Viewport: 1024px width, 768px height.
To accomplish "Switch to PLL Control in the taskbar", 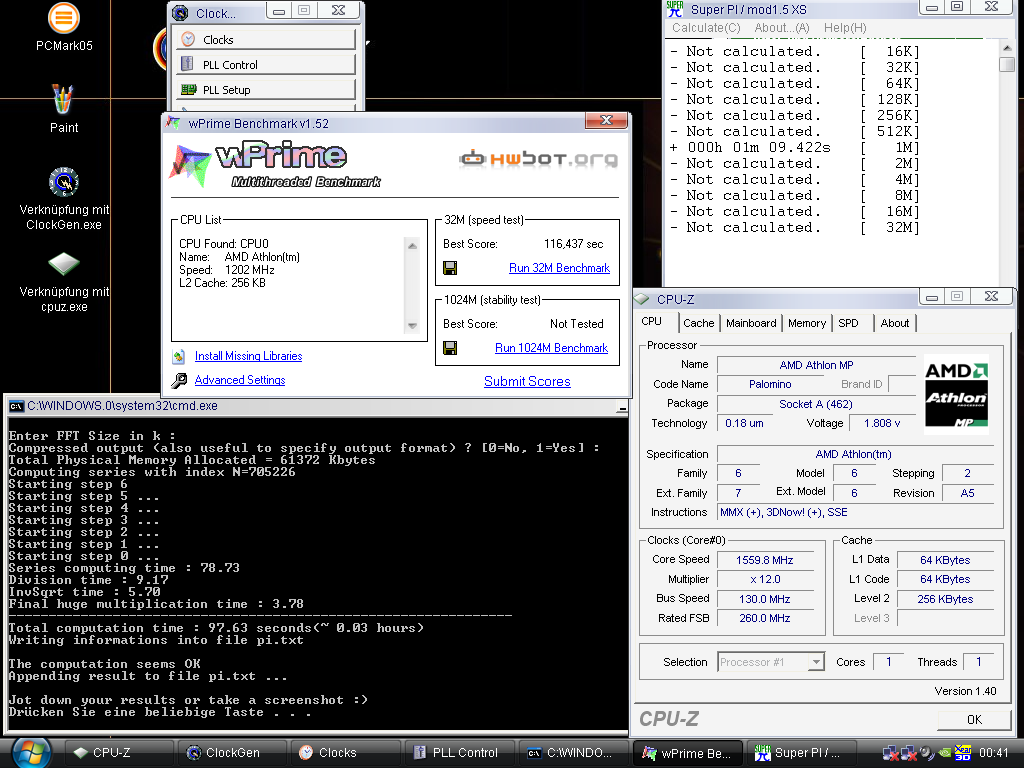I will point(460,753).
